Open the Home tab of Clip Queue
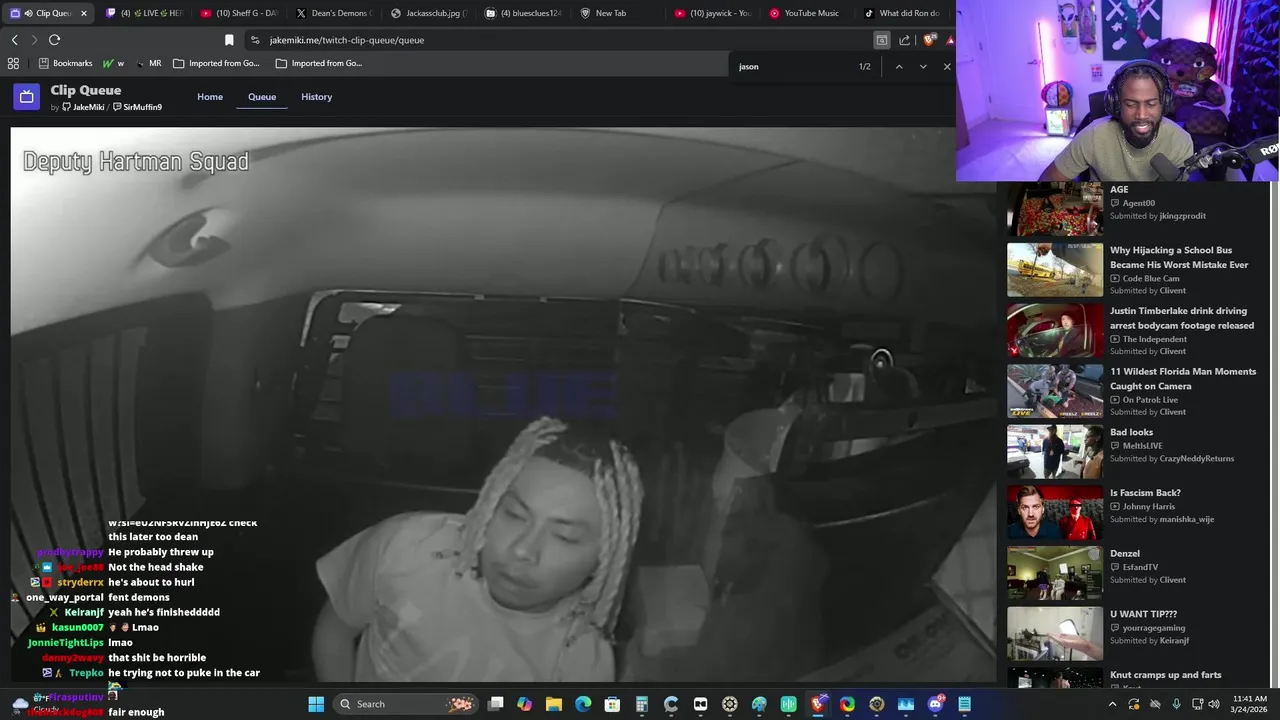 [210, 97]
